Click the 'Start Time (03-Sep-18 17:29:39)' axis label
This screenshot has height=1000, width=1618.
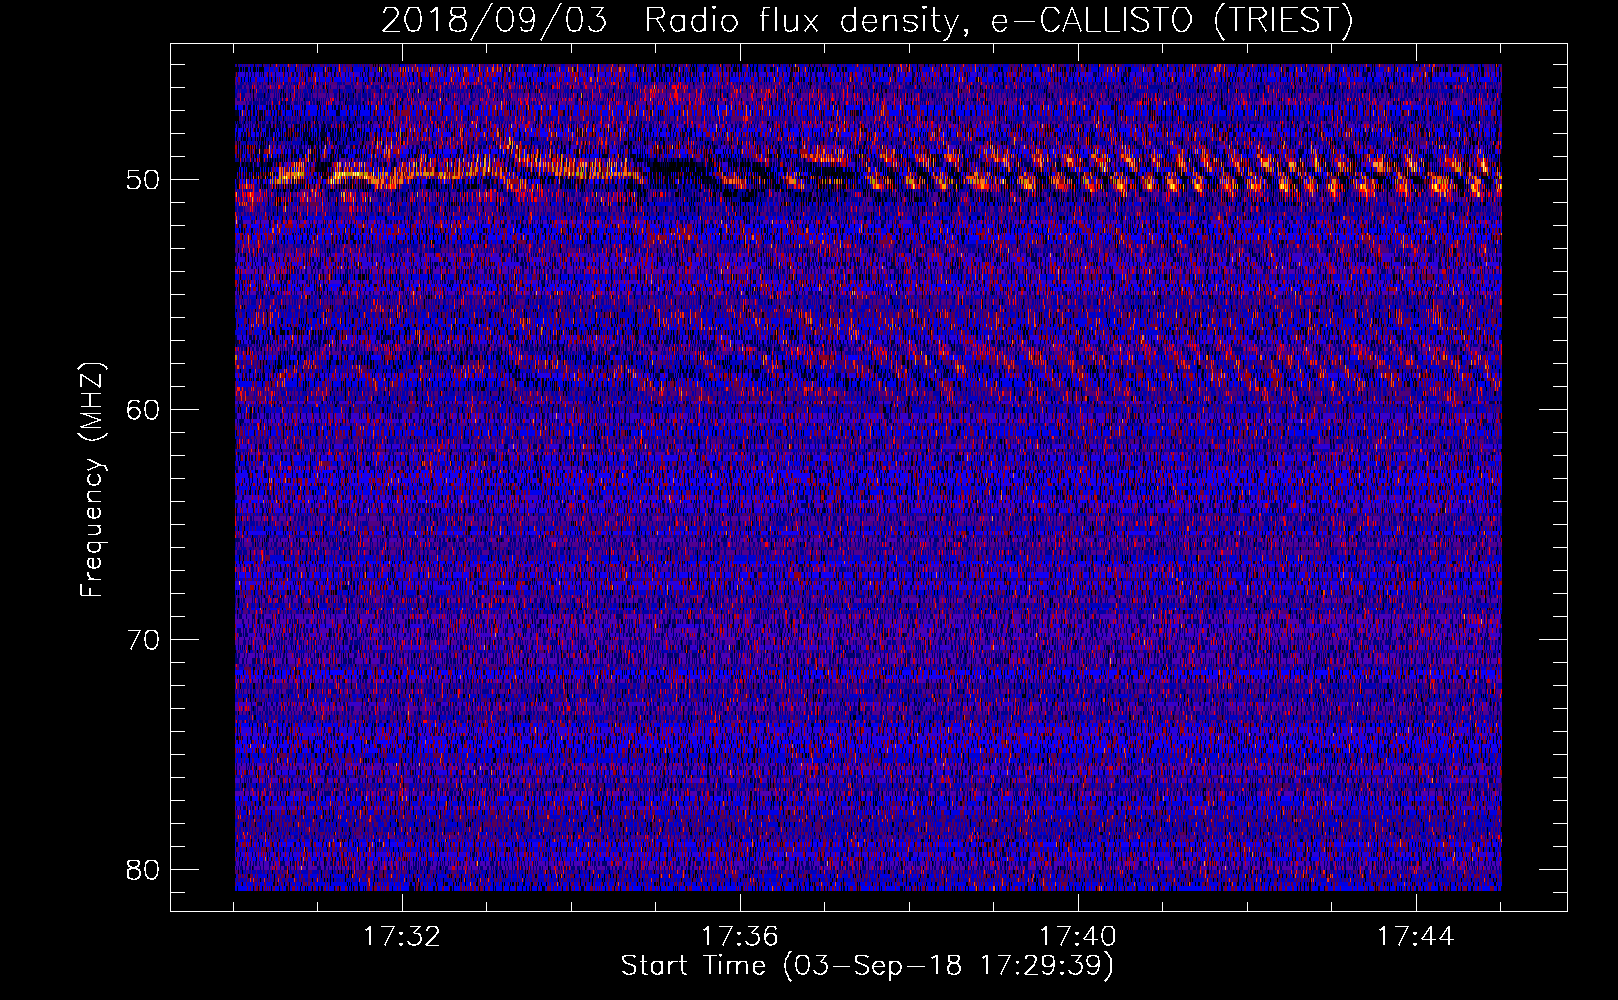tap(867, 966)
